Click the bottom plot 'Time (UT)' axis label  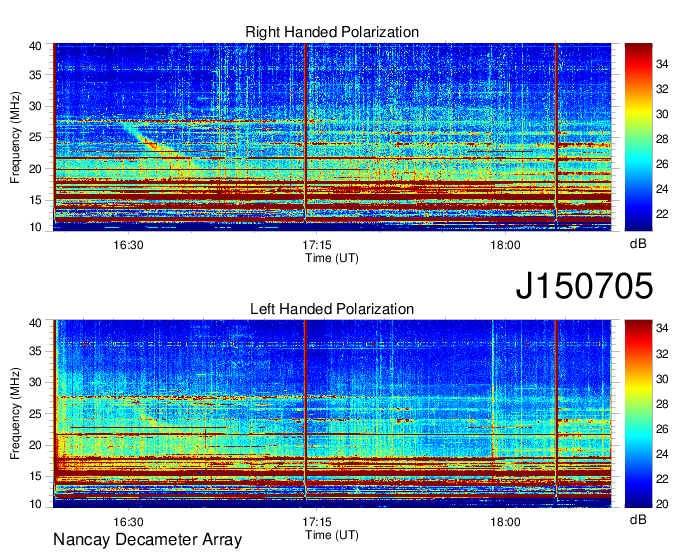point(332,535)
